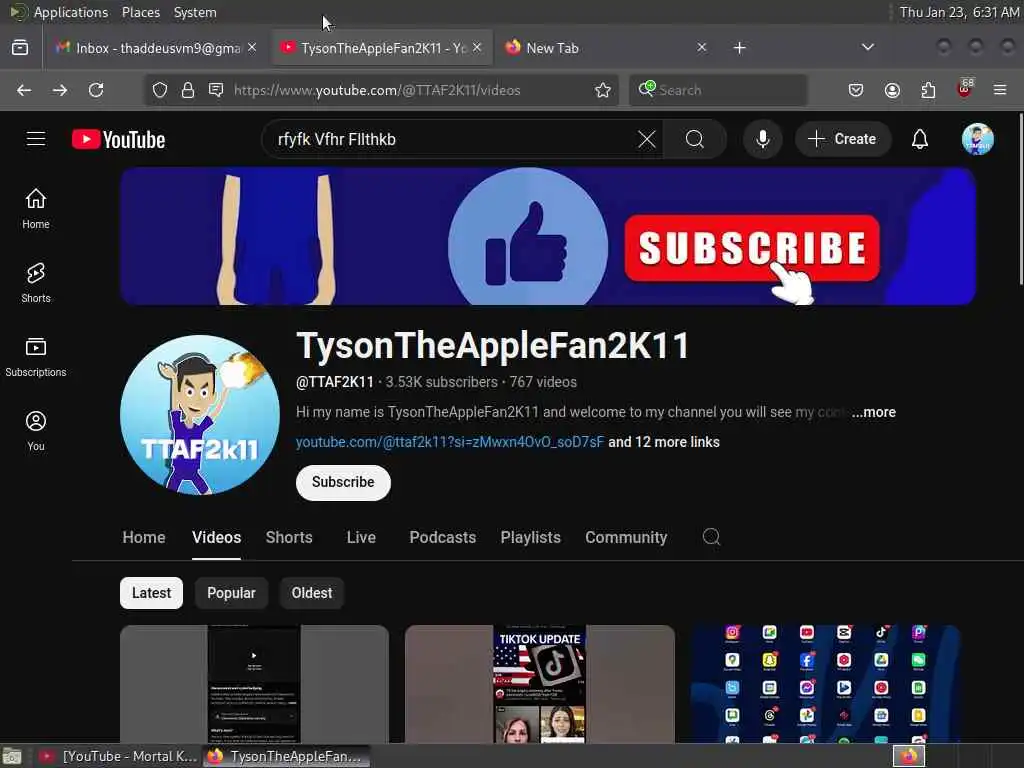This screenshot has width=1024, height=768.
Task: Open channel Home tab
Action: (x=144, y=537)
